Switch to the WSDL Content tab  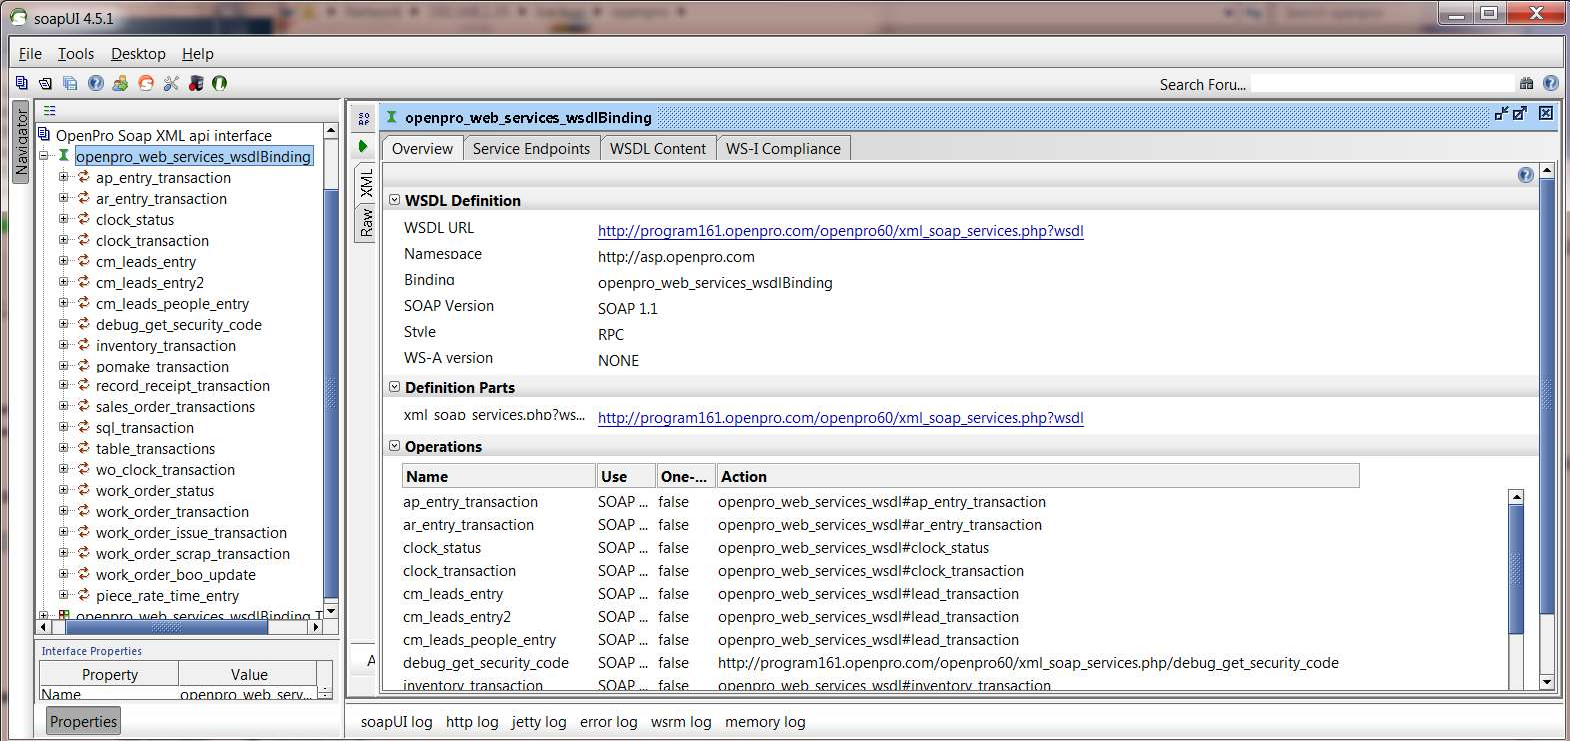pyautogui.click(x=657, y=148)
